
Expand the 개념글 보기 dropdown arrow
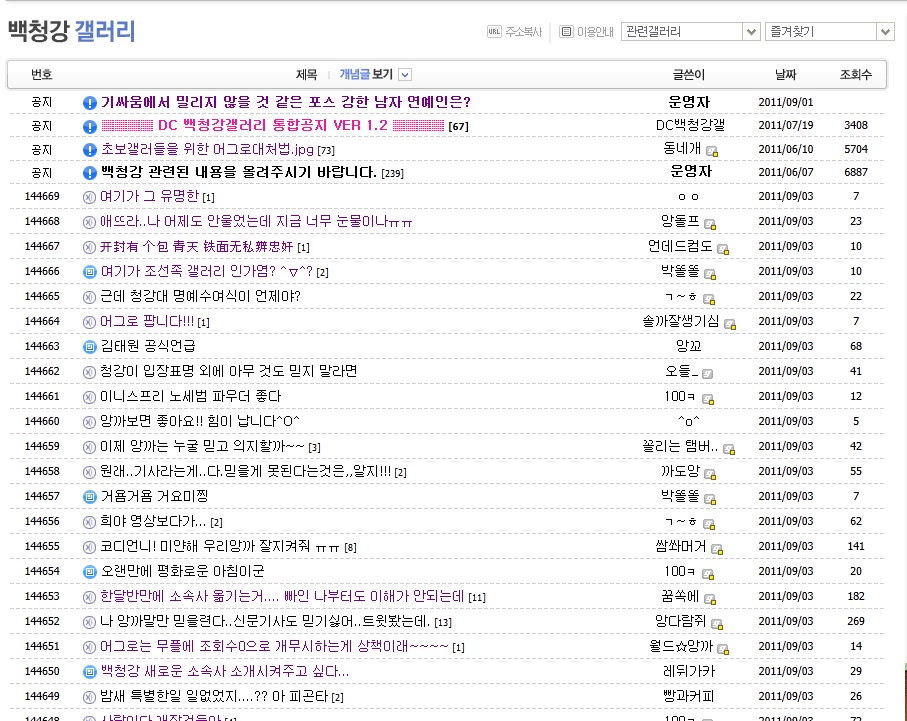pos(405,75)
